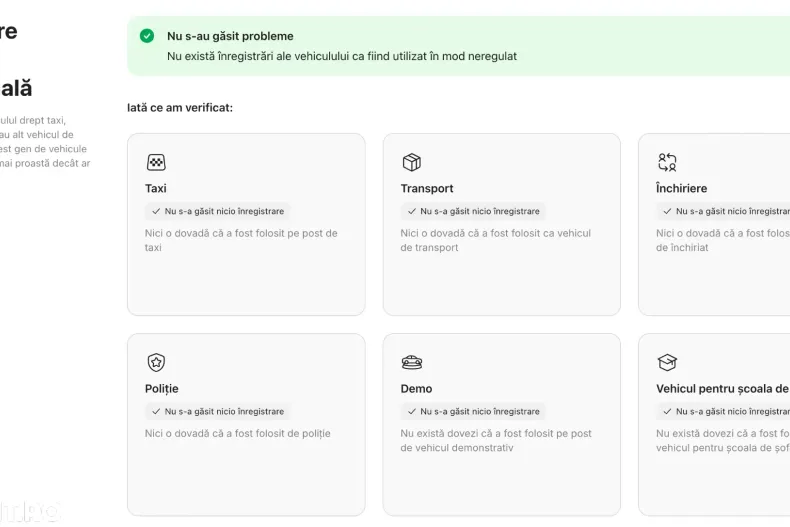Image resolution: width=790 pixels, height=527 pixels.
Task: Click the "Iată ce am verificat:" label
Action: coord(180,107)
